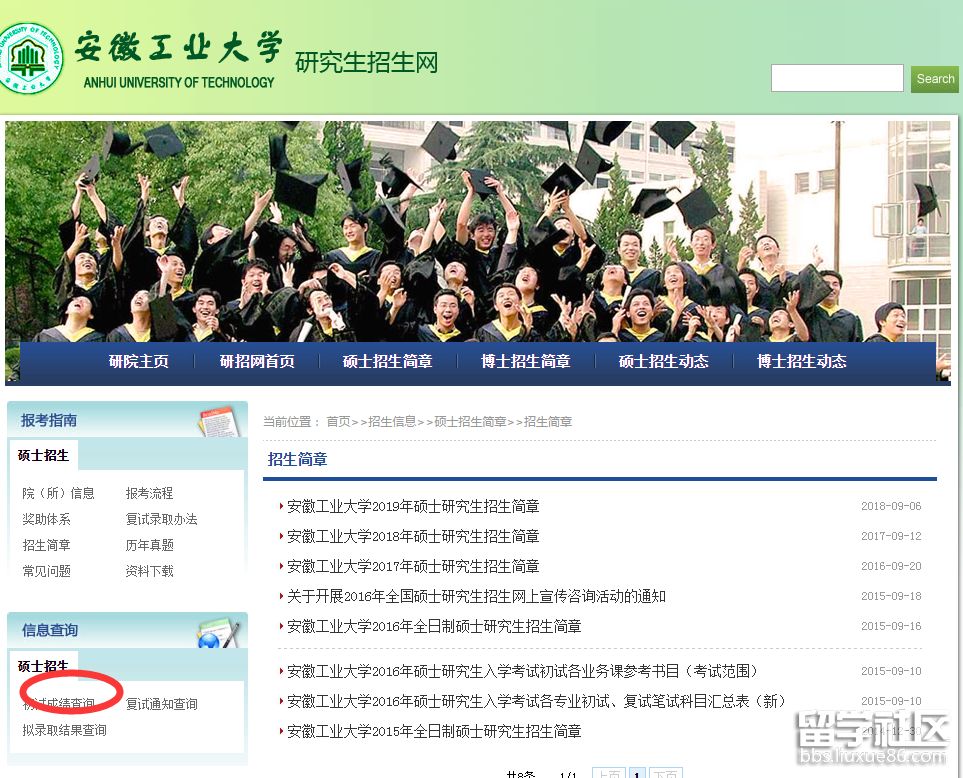Click the 复试录取办法 sidebar link
Image resolution: width=963 pixels, height=778 pixels.
pyautogui.click(x=161, y=519)
